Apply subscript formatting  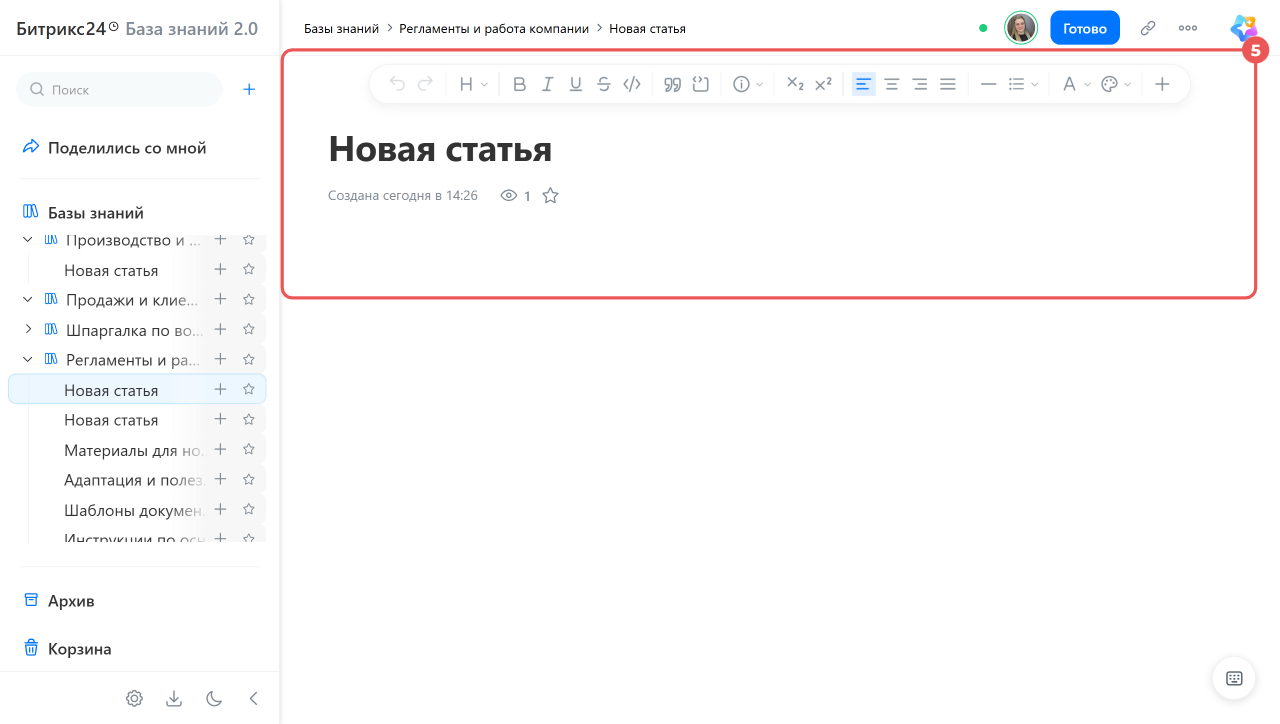(795, 85)
